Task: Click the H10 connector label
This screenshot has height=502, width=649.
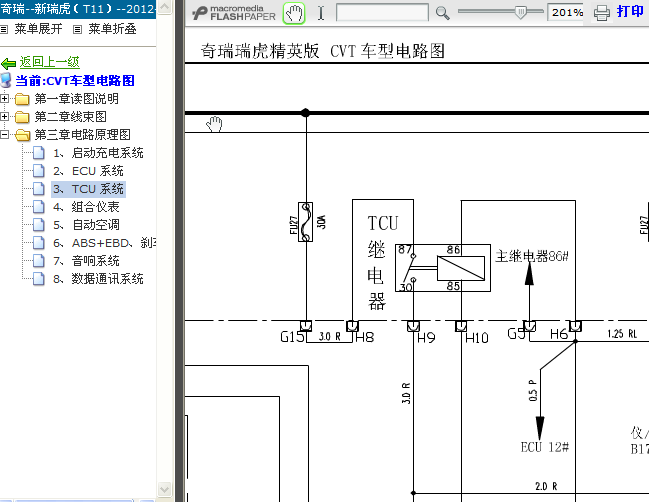Action: (477, 338)
